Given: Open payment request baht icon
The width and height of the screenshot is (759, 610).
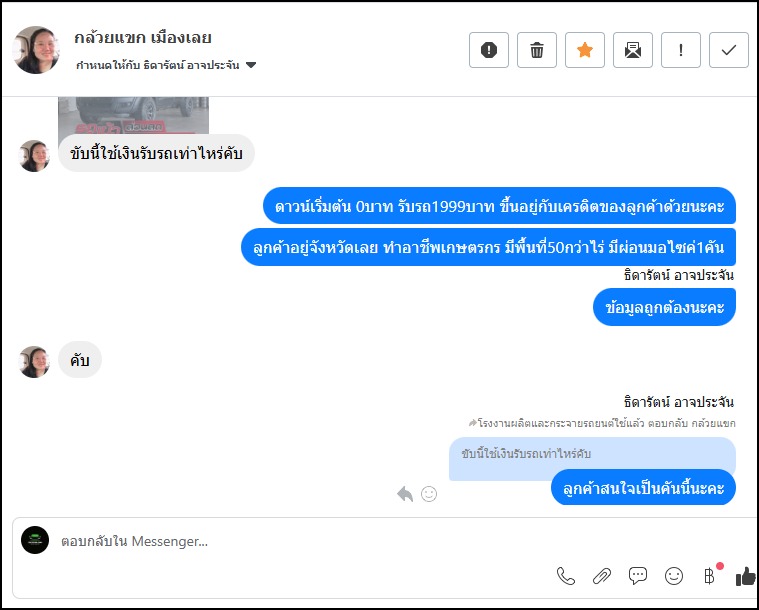Looking at the screenshot, I should pyautogui.click(x=710, y=576).
